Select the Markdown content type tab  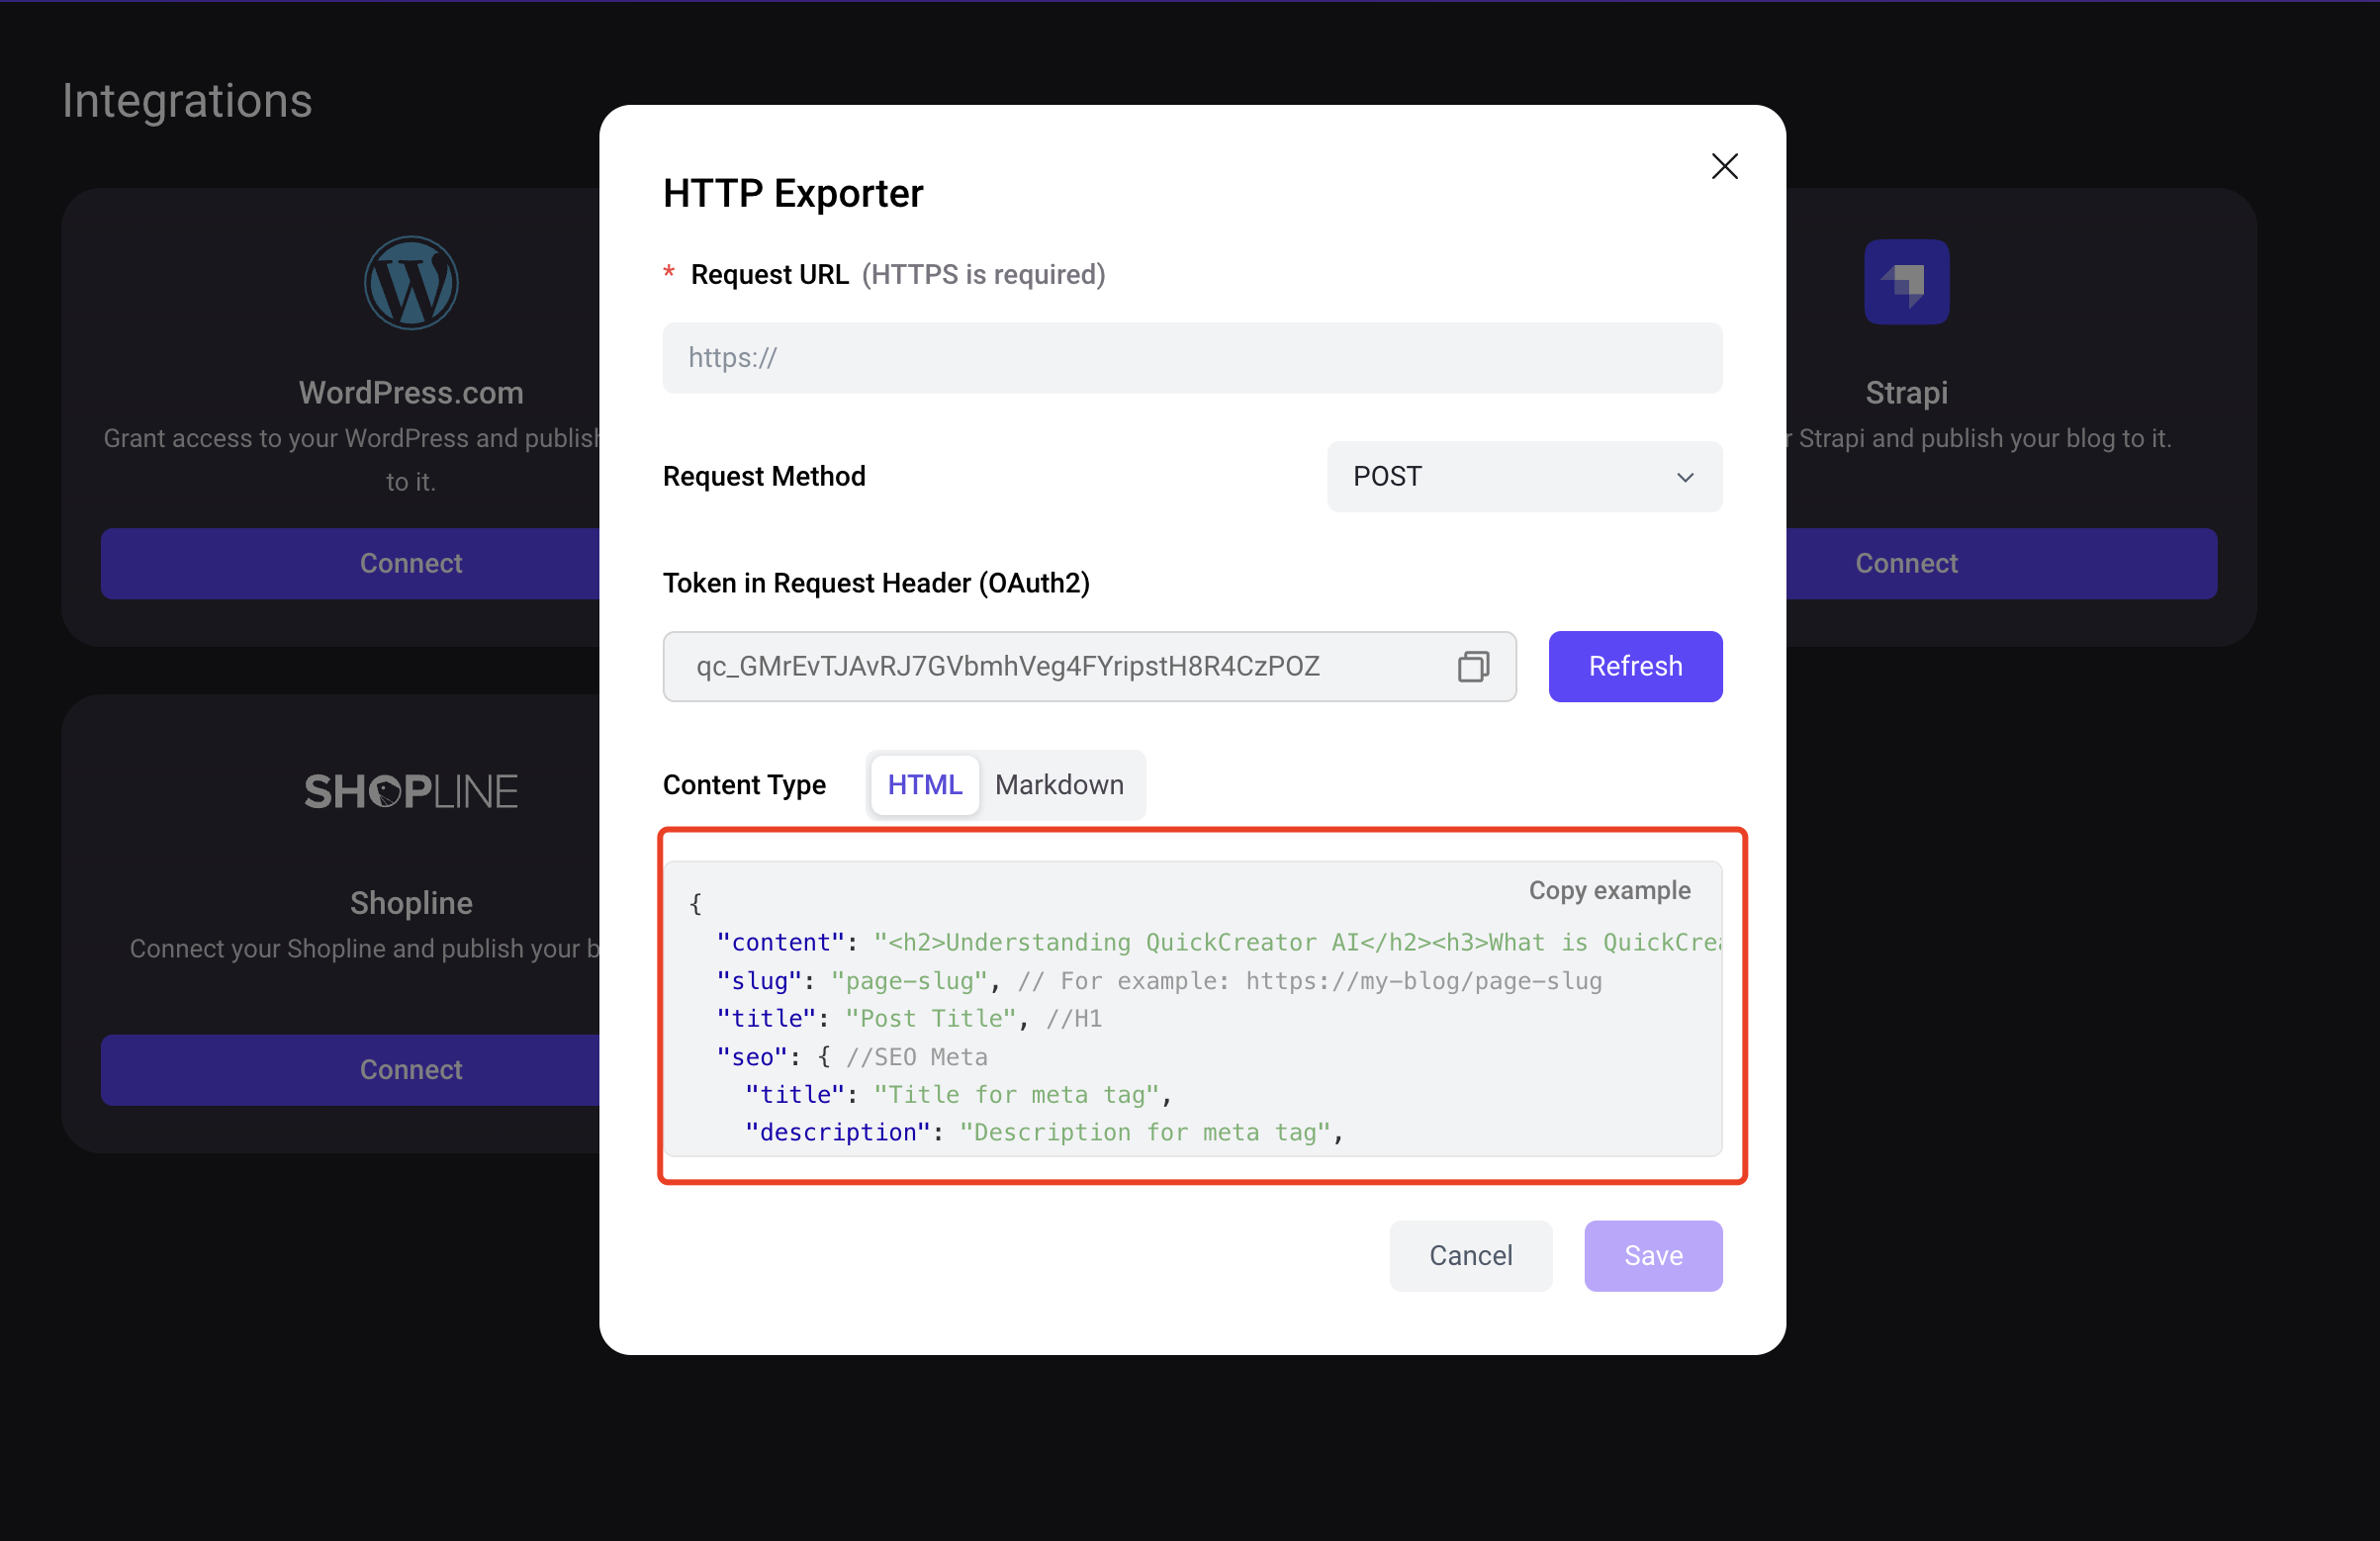[x=1059, y=784]
